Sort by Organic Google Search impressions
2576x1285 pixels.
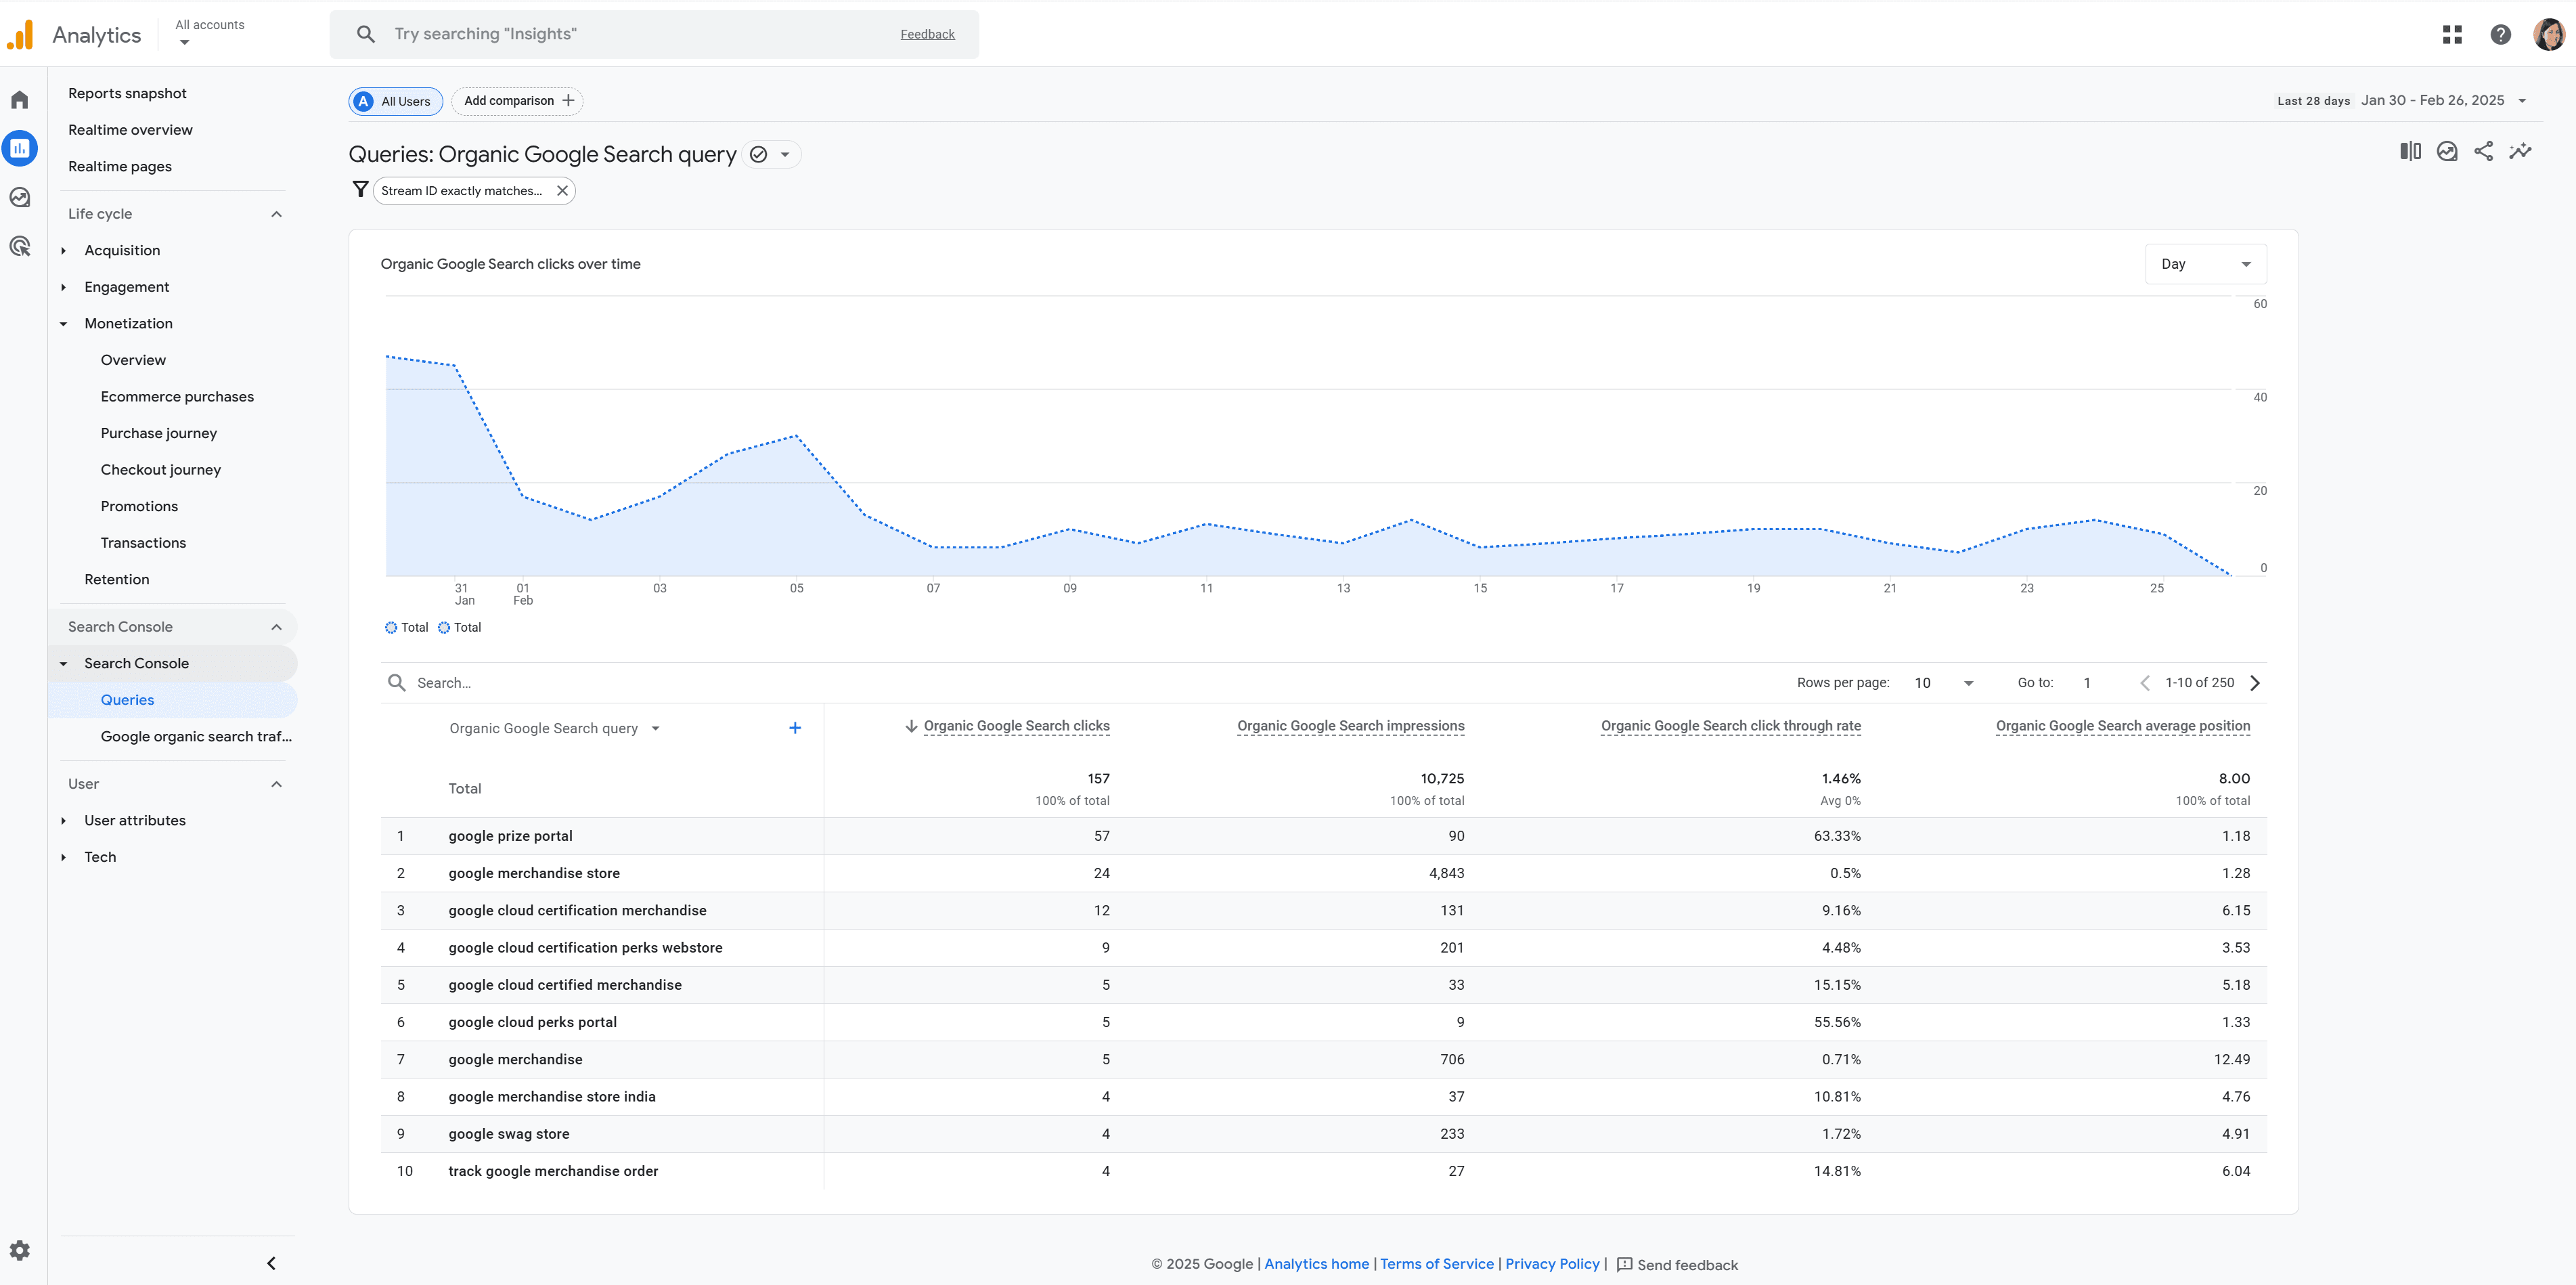click(x=1350, y=726)
